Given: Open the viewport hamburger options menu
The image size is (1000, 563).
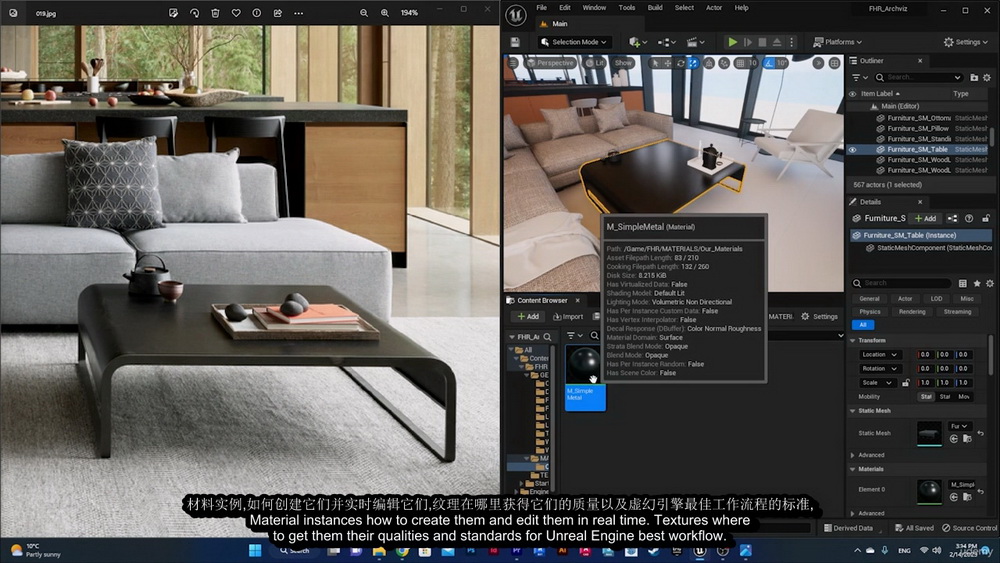Looking at the screenshot, I should point(513,63).
